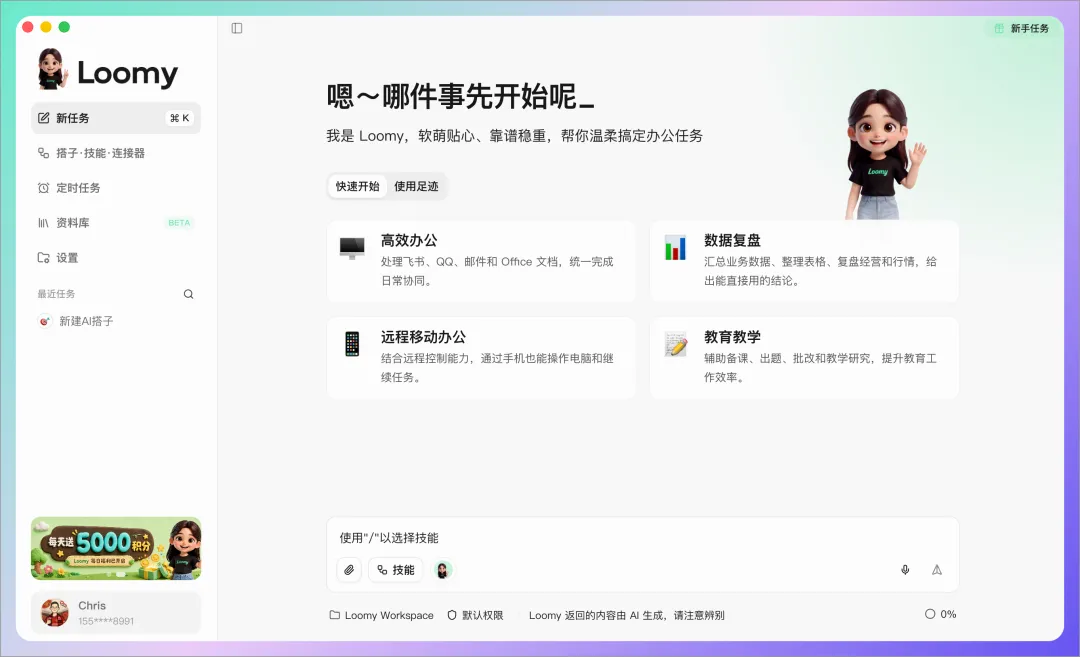Click the shield icon beside 默认权限
Screen dimensions: 1080x657
tap(452, 615)
